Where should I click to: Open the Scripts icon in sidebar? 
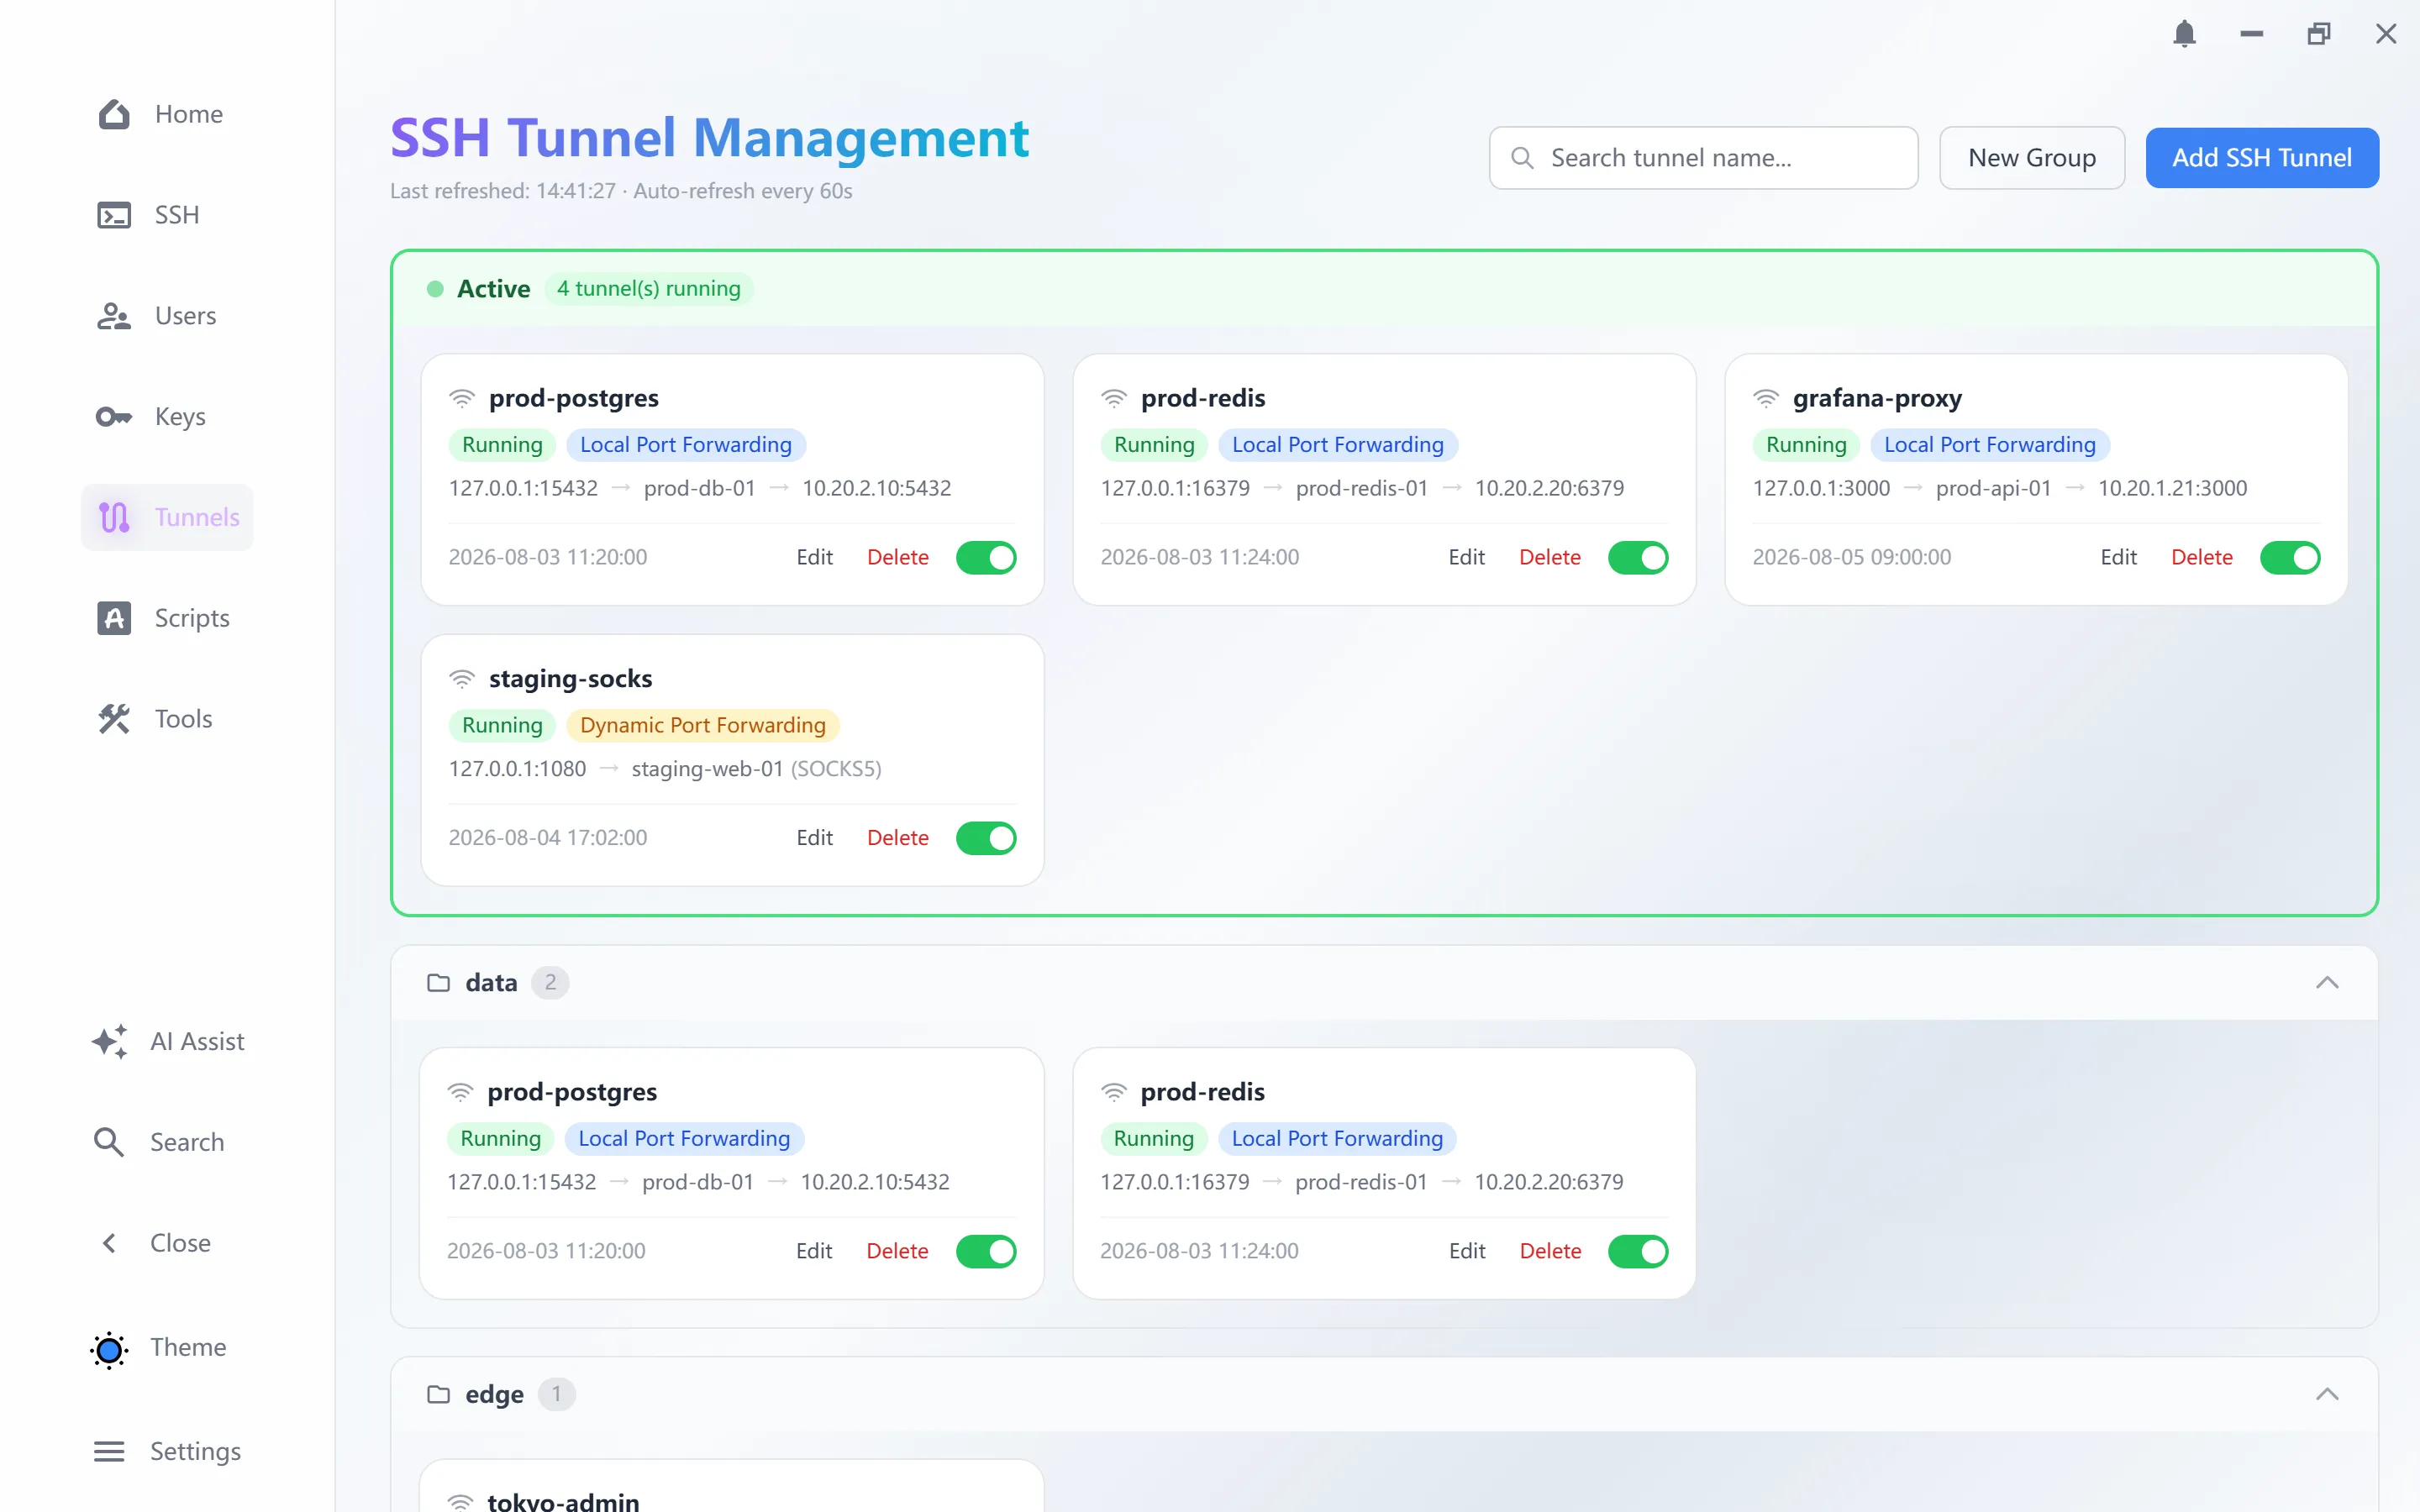tap(114, 618)
